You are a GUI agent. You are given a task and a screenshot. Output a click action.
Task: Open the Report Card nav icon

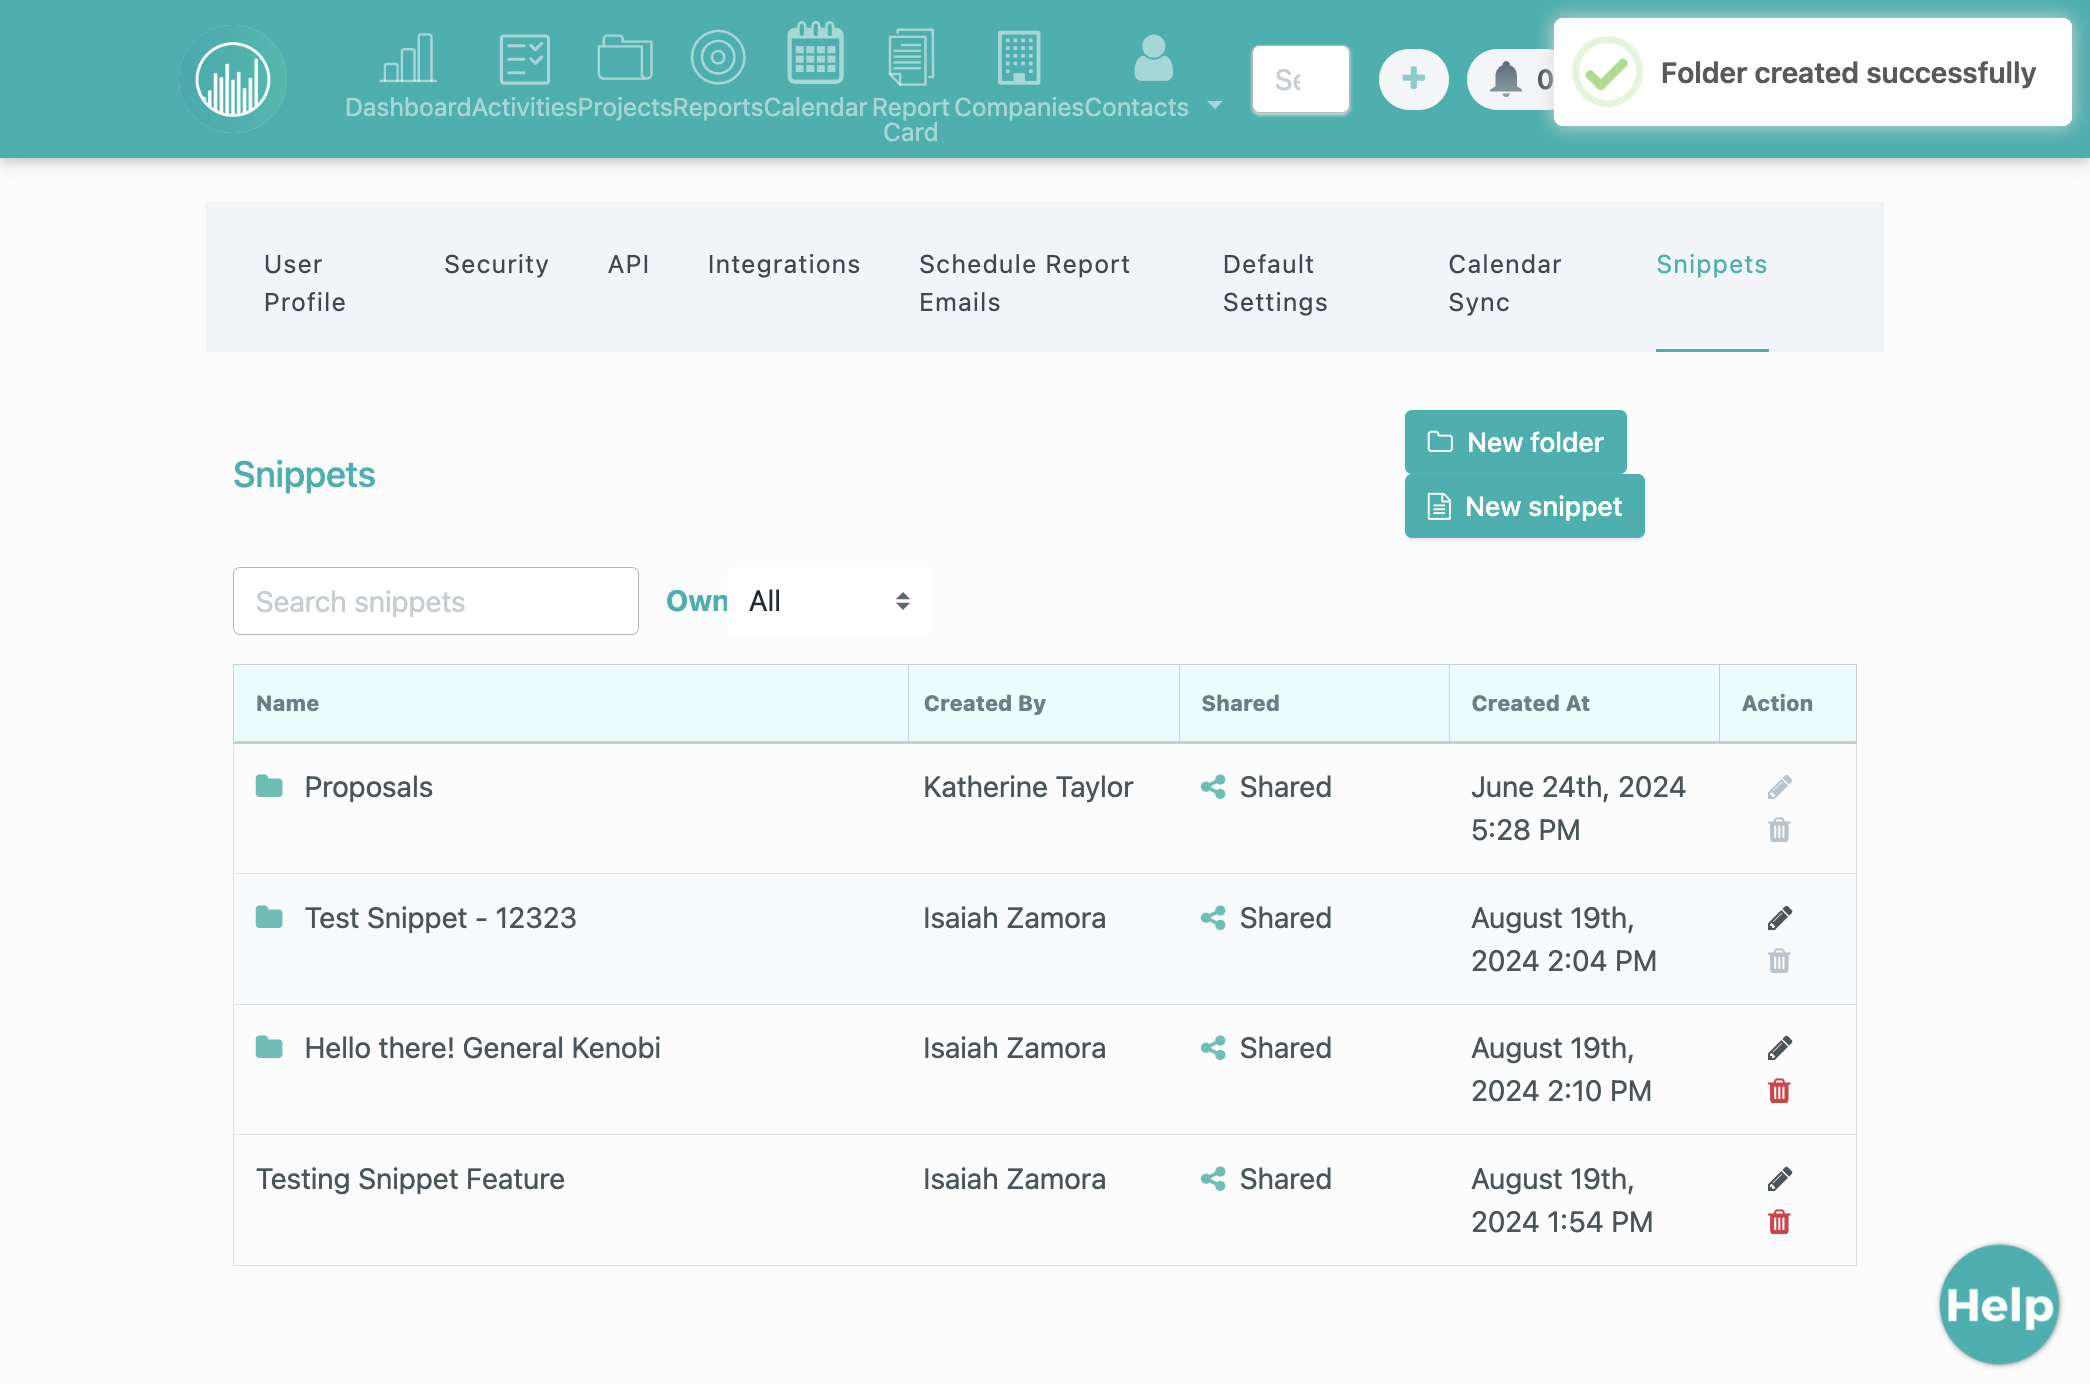pyautogui.click(x=910, y=58)
